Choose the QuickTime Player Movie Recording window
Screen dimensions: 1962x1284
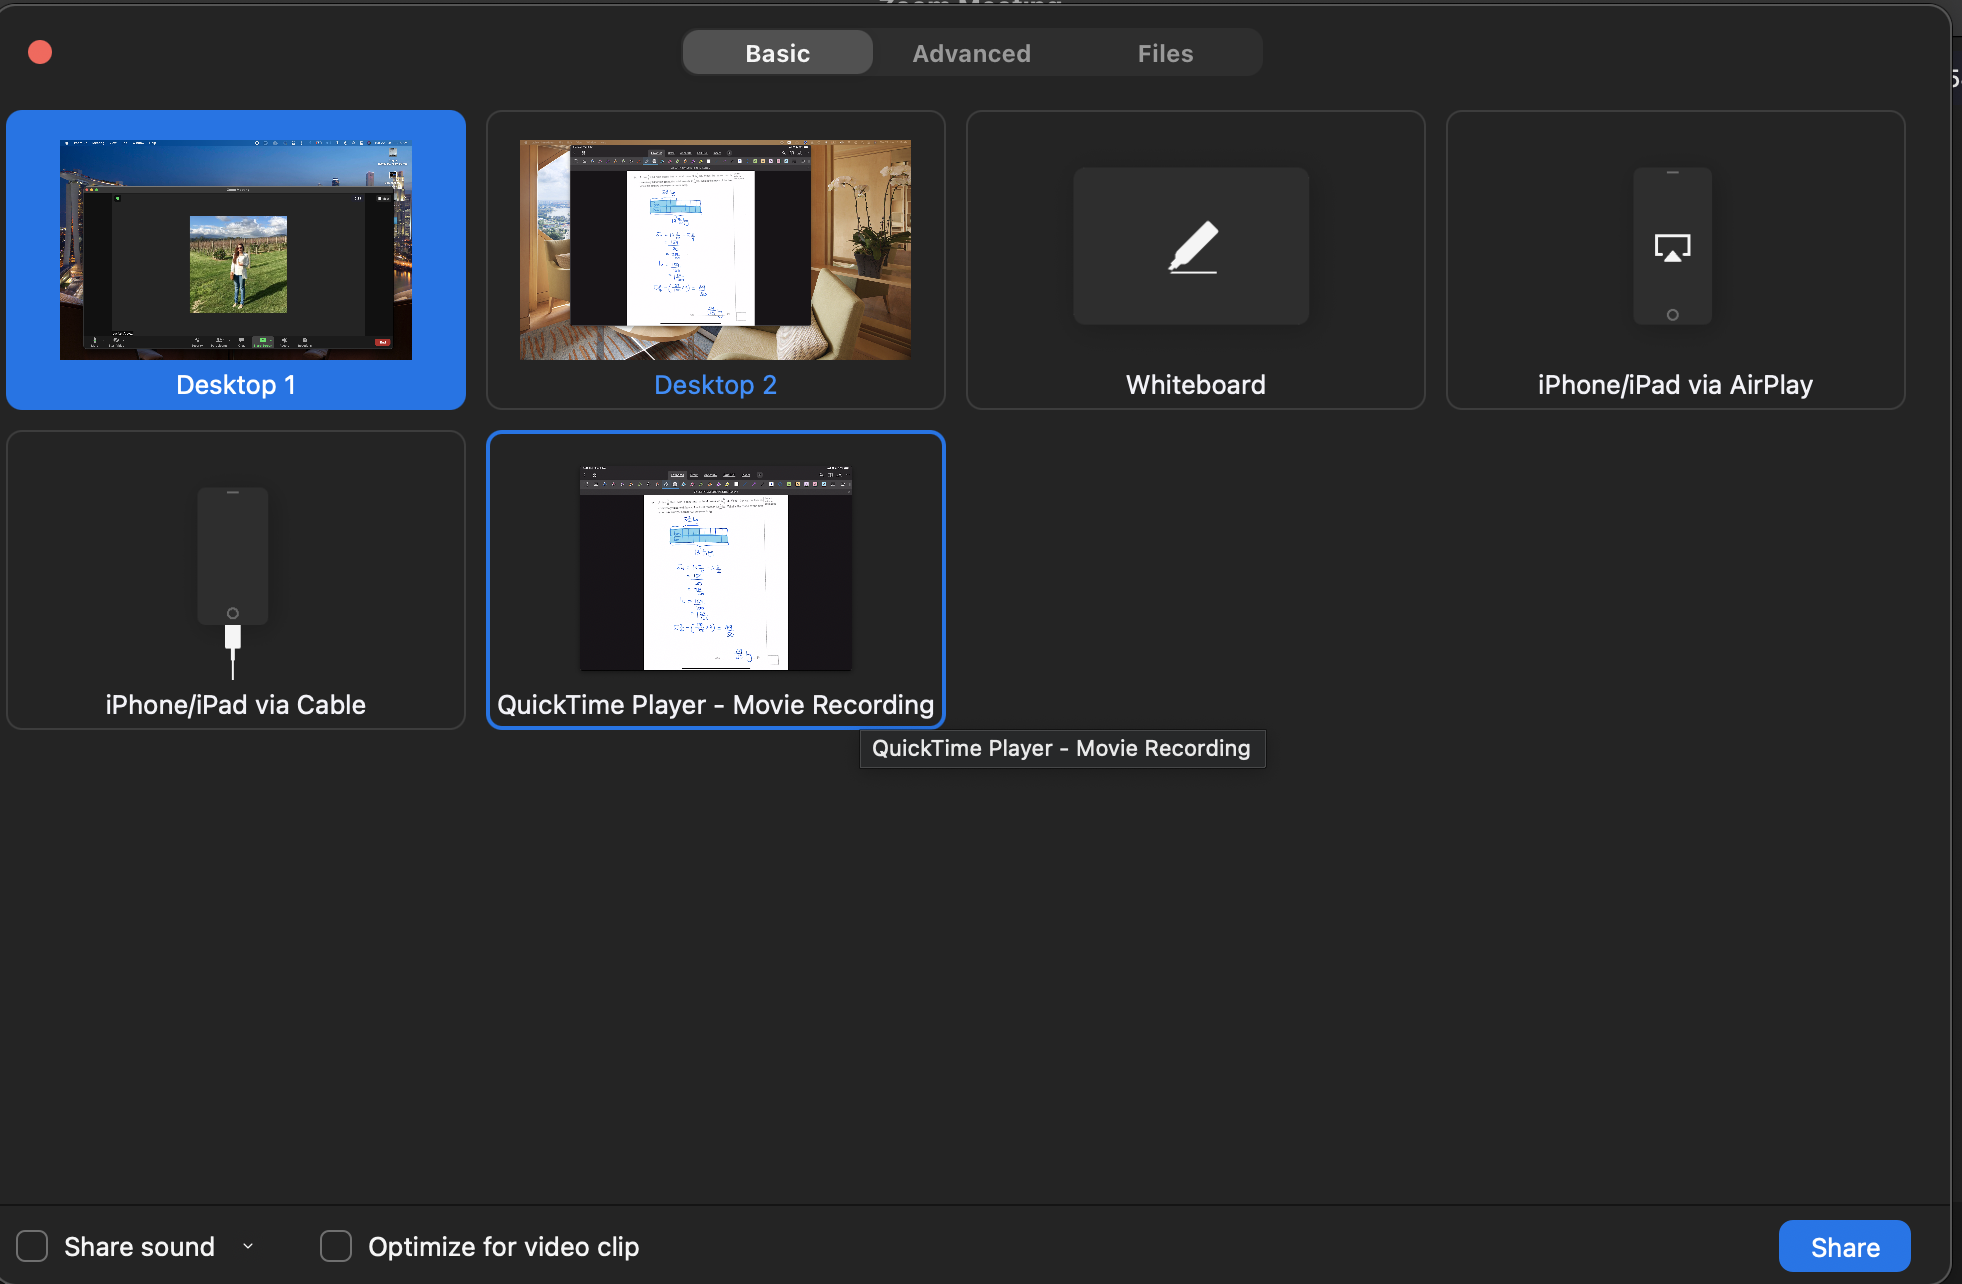pos(715,568)
